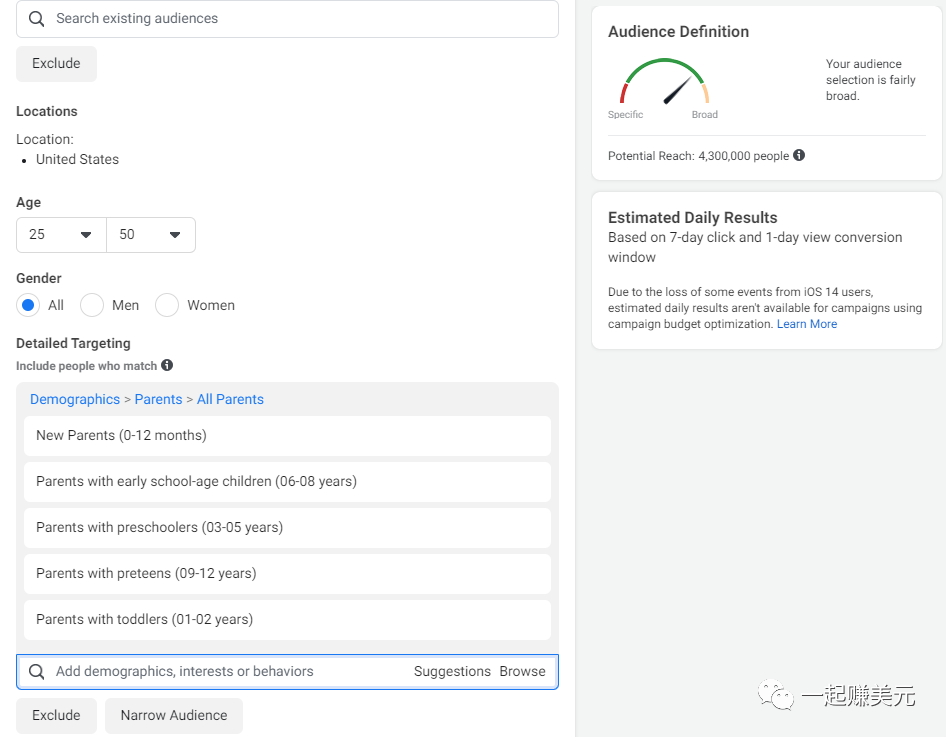Click the All Parents breadcrumb
The image size is (946, 737).
click(x=230, y=399)
